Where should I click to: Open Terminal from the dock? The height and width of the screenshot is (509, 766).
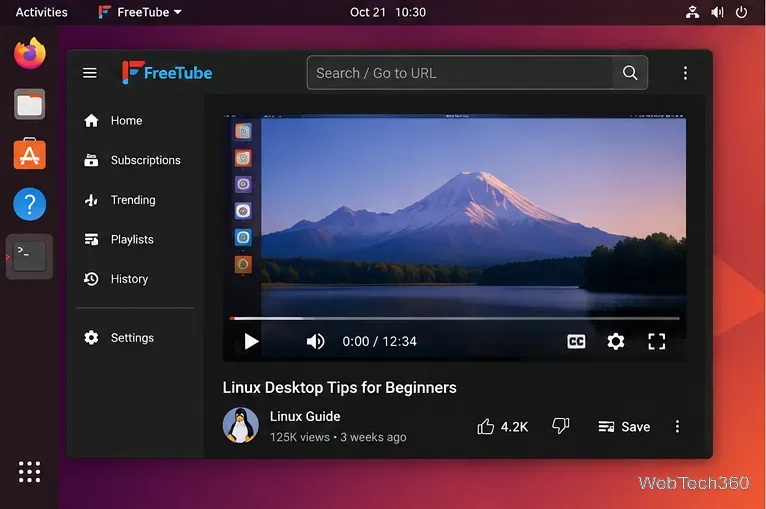[29, 256]
